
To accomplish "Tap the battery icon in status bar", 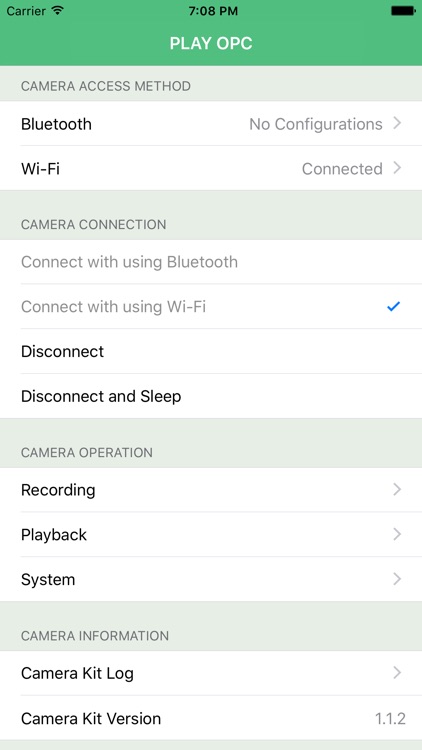I will pyautogui.click(x=403, y=11).
